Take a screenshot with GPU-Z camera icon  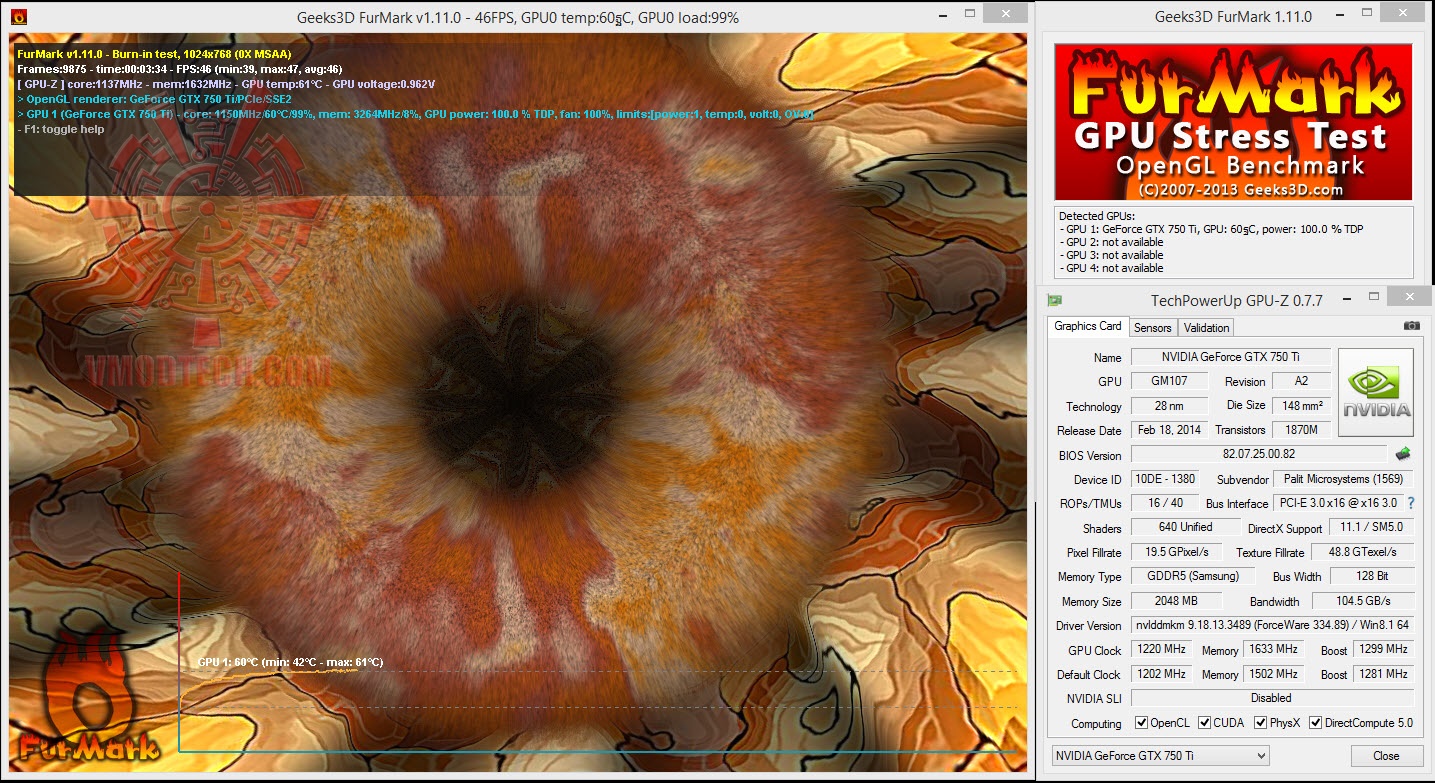(x=1411, y=326)
